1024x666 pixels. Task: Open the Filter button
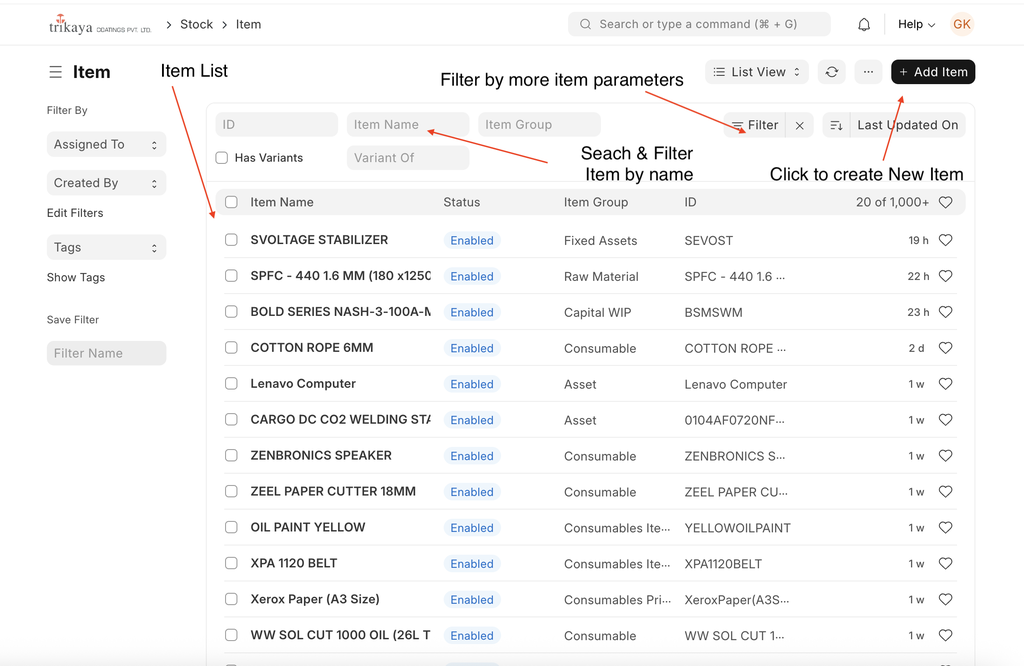(755, 125)
